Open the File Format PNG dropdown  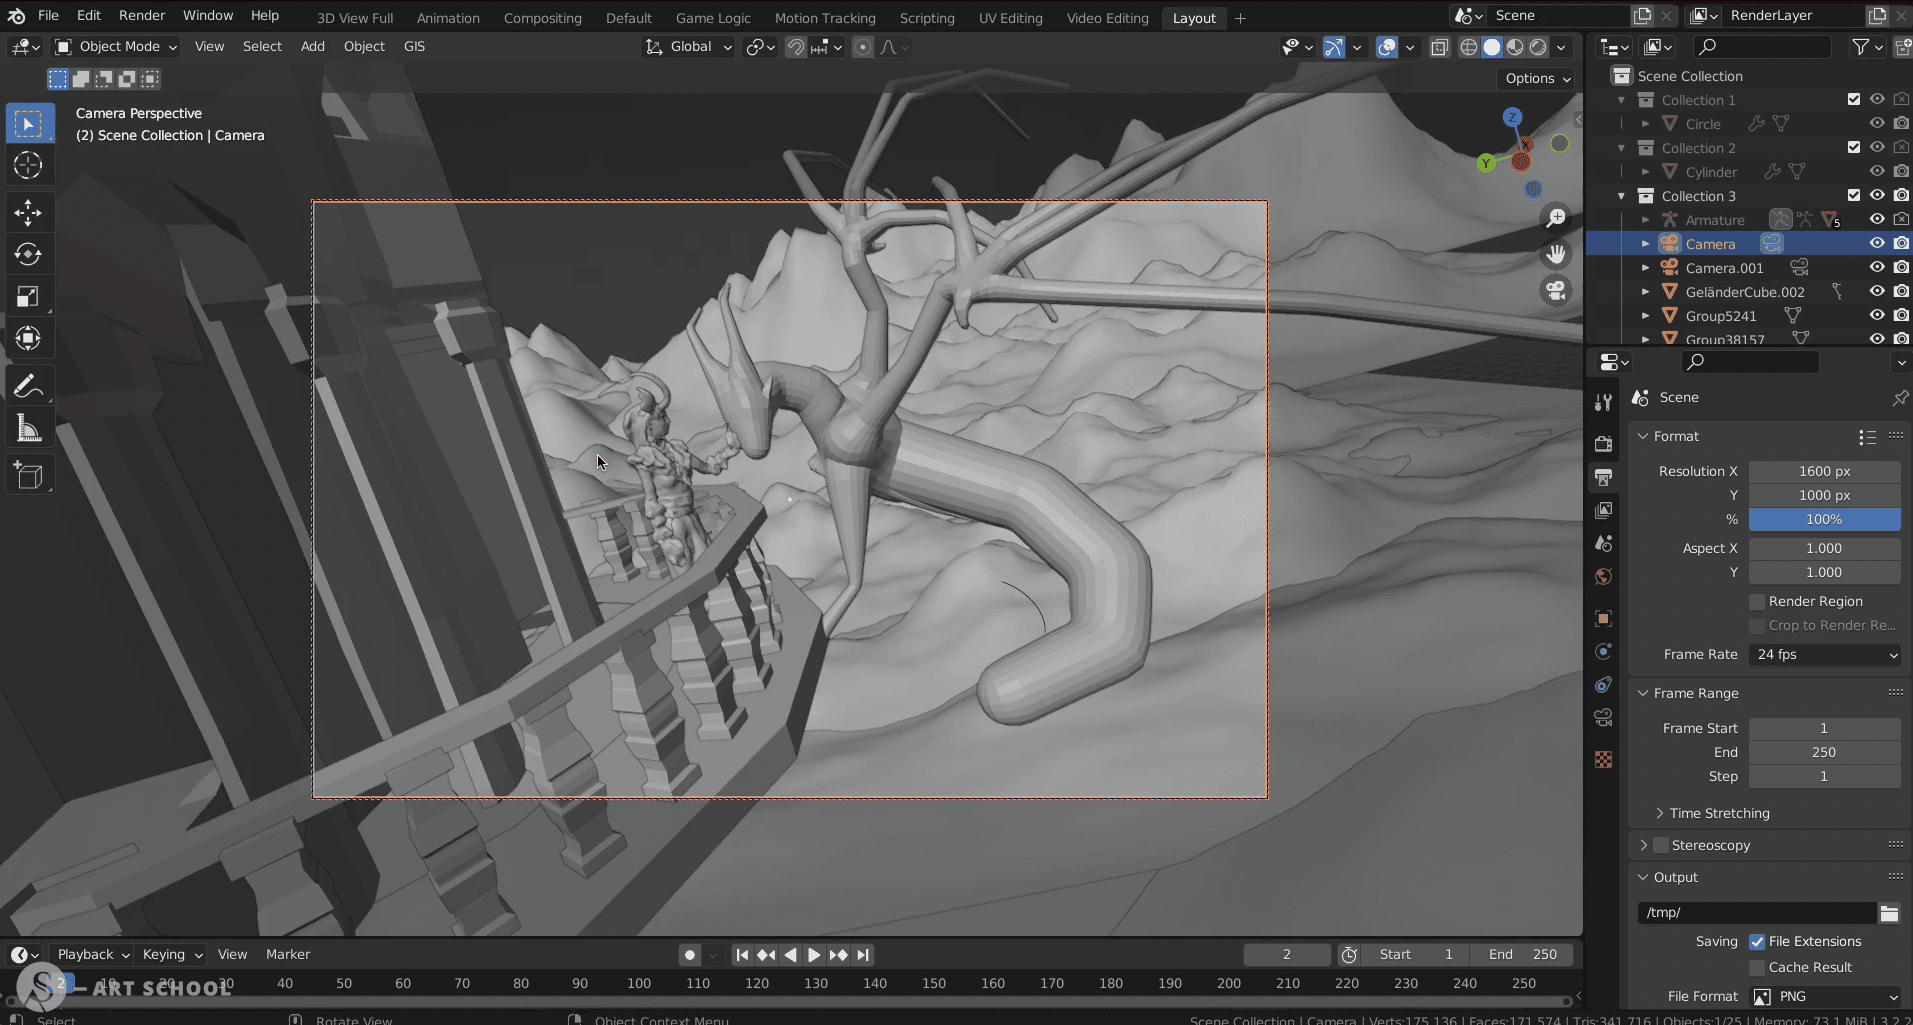click(1824, 996)
